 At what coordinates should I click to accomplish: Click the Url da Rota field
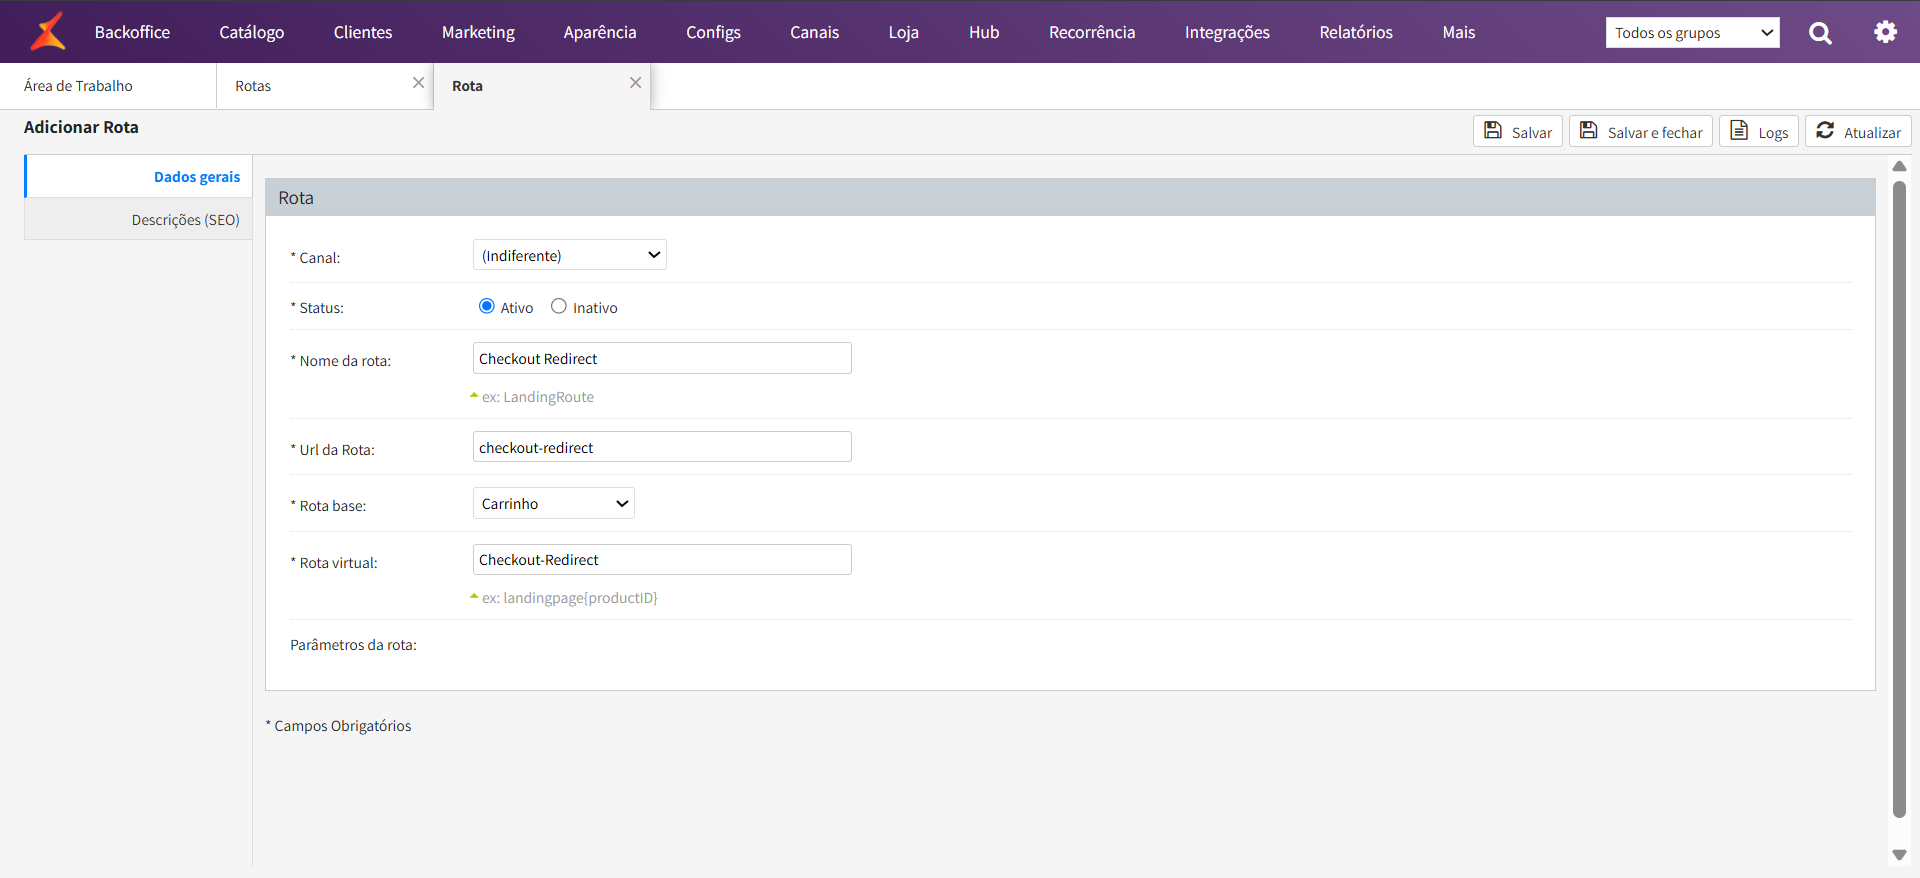coord(662,446)
